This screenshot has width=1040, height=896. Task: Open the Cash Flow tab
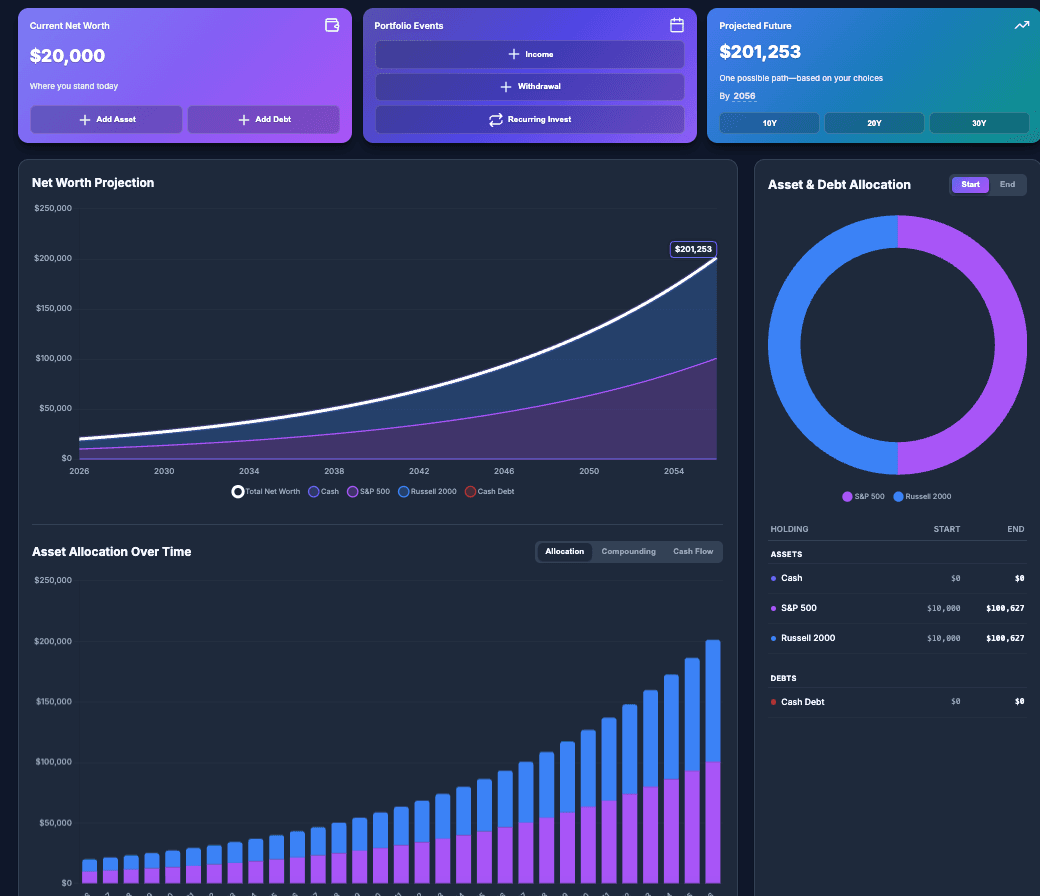pos(693,551)
